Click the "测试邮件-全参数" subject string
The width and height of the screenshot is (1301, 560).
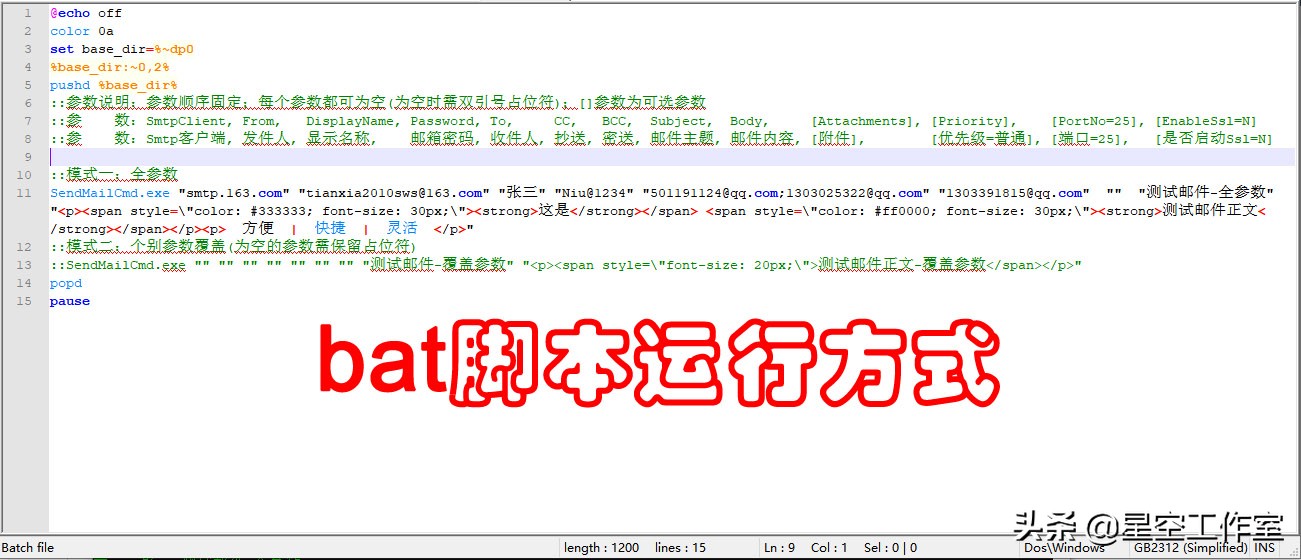click(1206, 193)
